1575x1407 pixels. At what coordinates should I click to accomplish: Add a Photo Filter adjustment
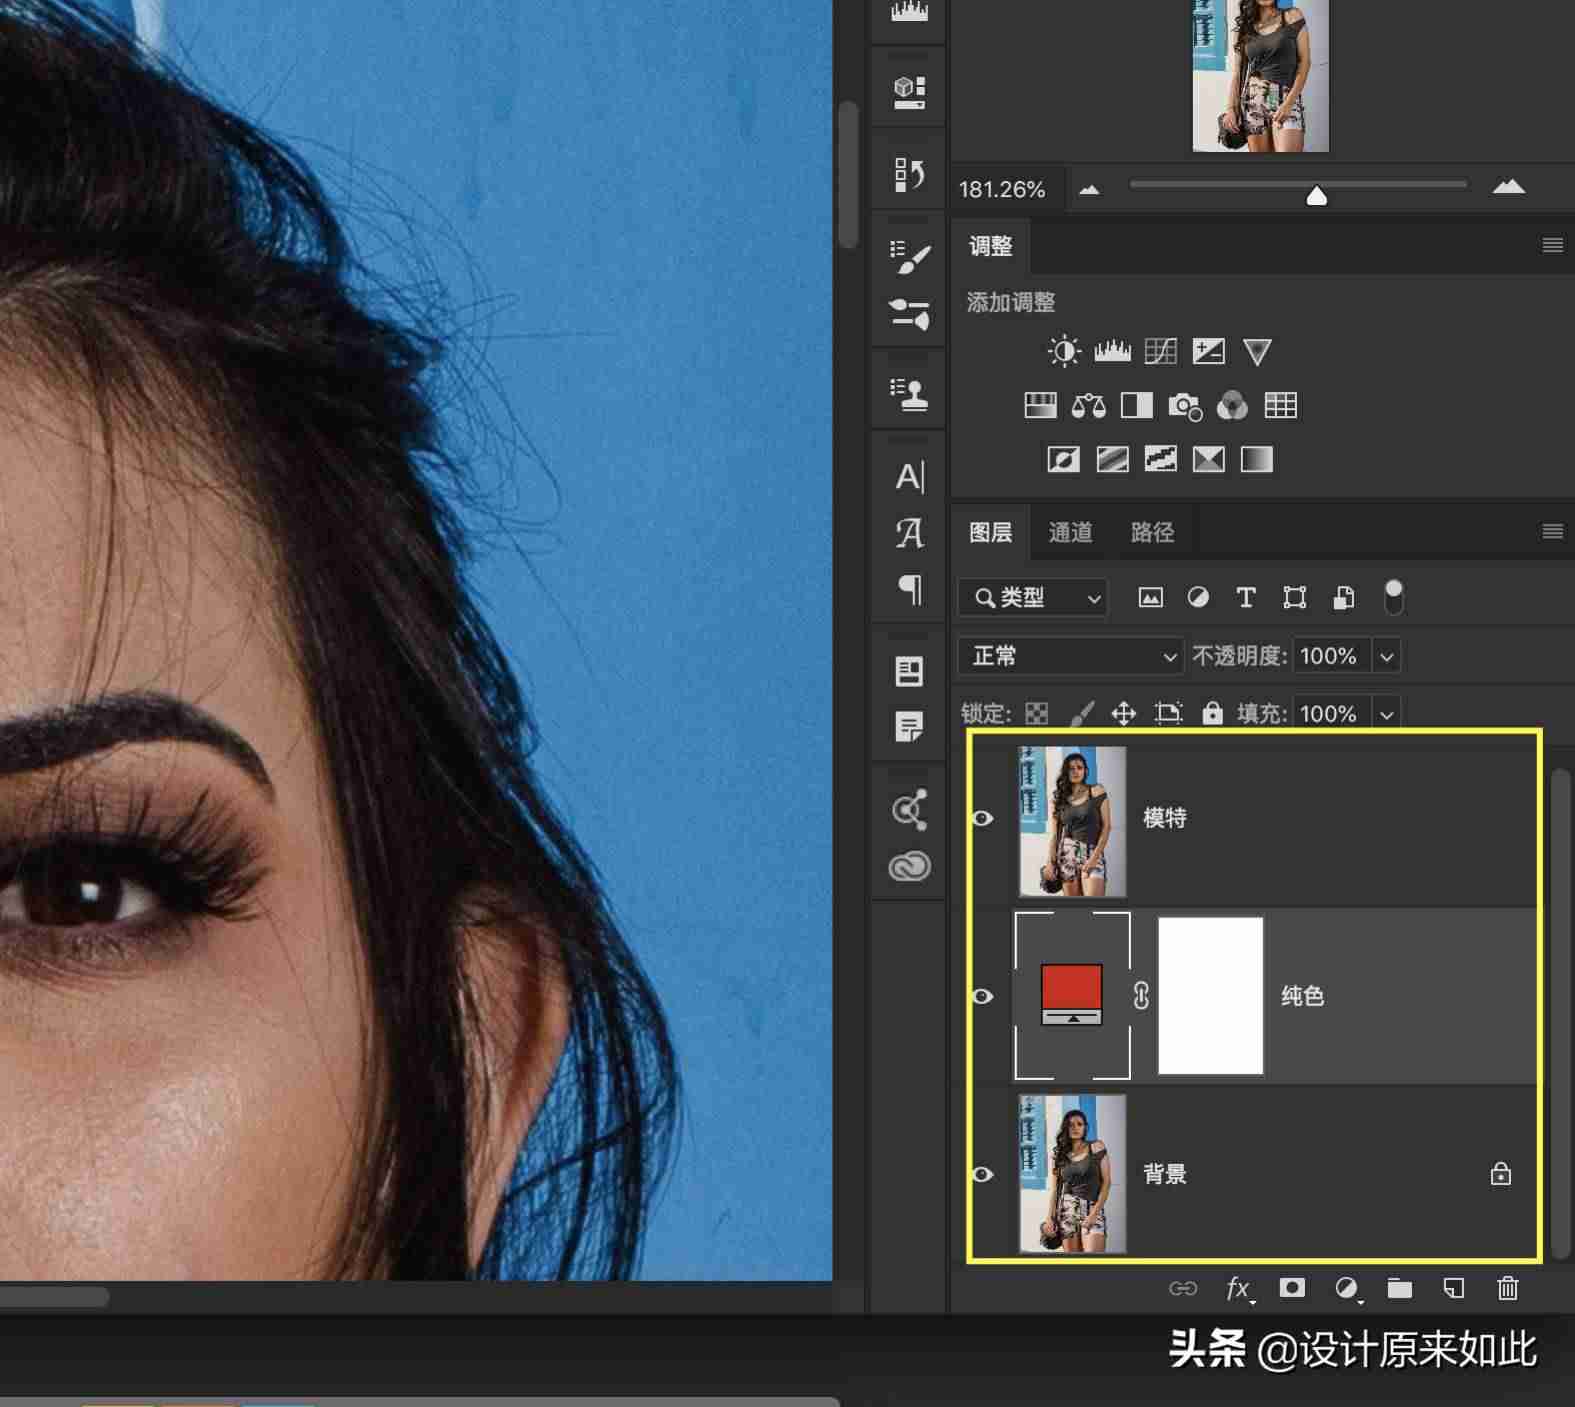(1185, 405)
